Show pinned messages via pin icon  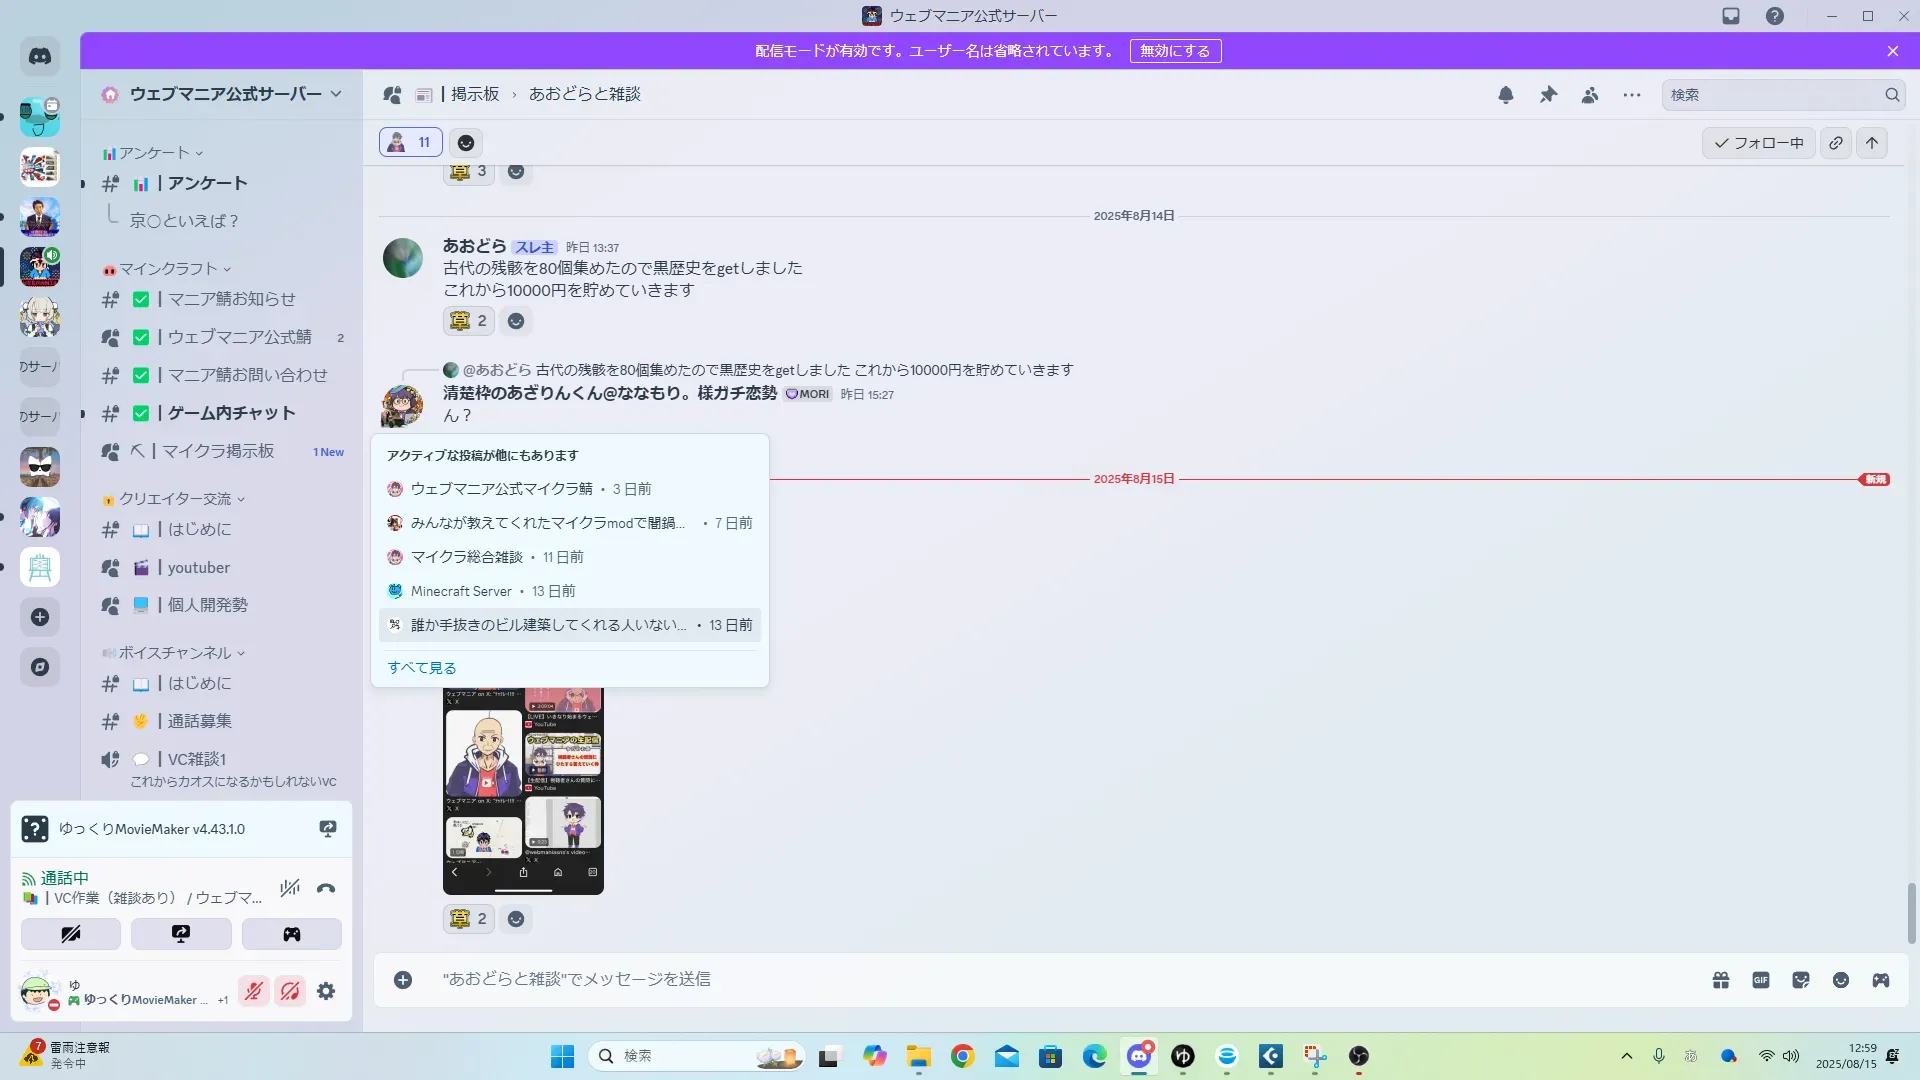click(x=1548, y=95)
